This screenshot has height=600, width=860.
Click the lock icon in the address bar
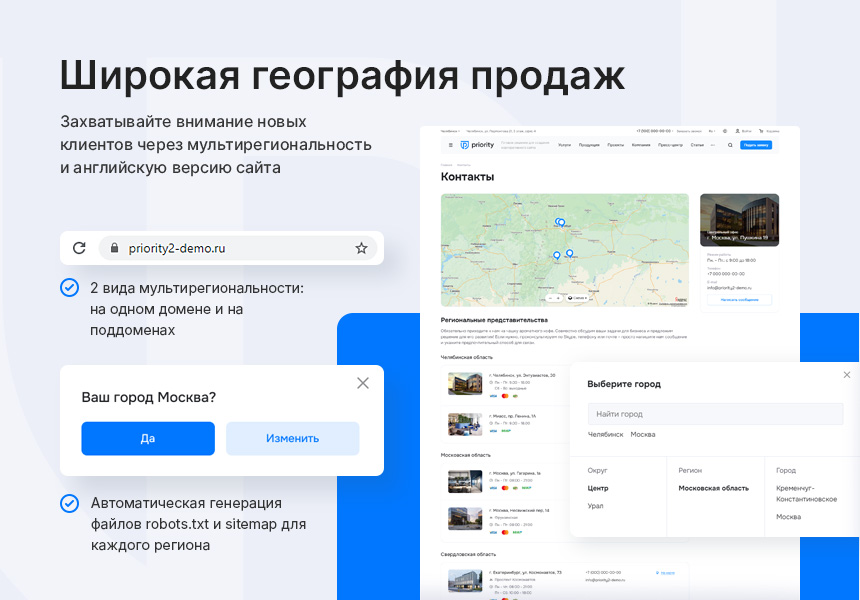tap(113, 247)
